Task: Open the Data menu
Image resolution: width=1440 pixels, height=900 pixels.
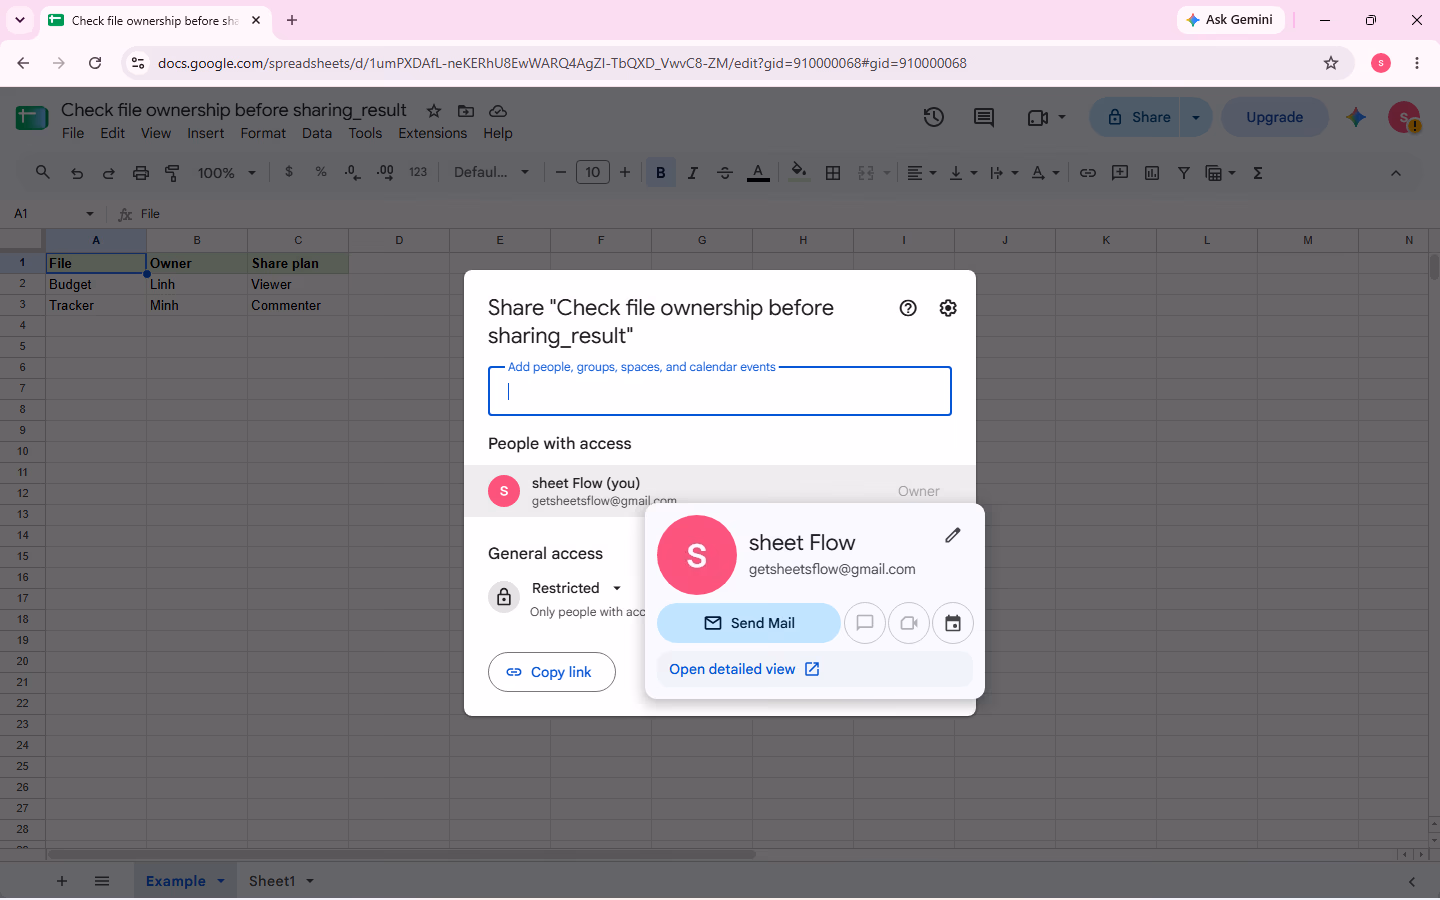Action: point(317,133)
